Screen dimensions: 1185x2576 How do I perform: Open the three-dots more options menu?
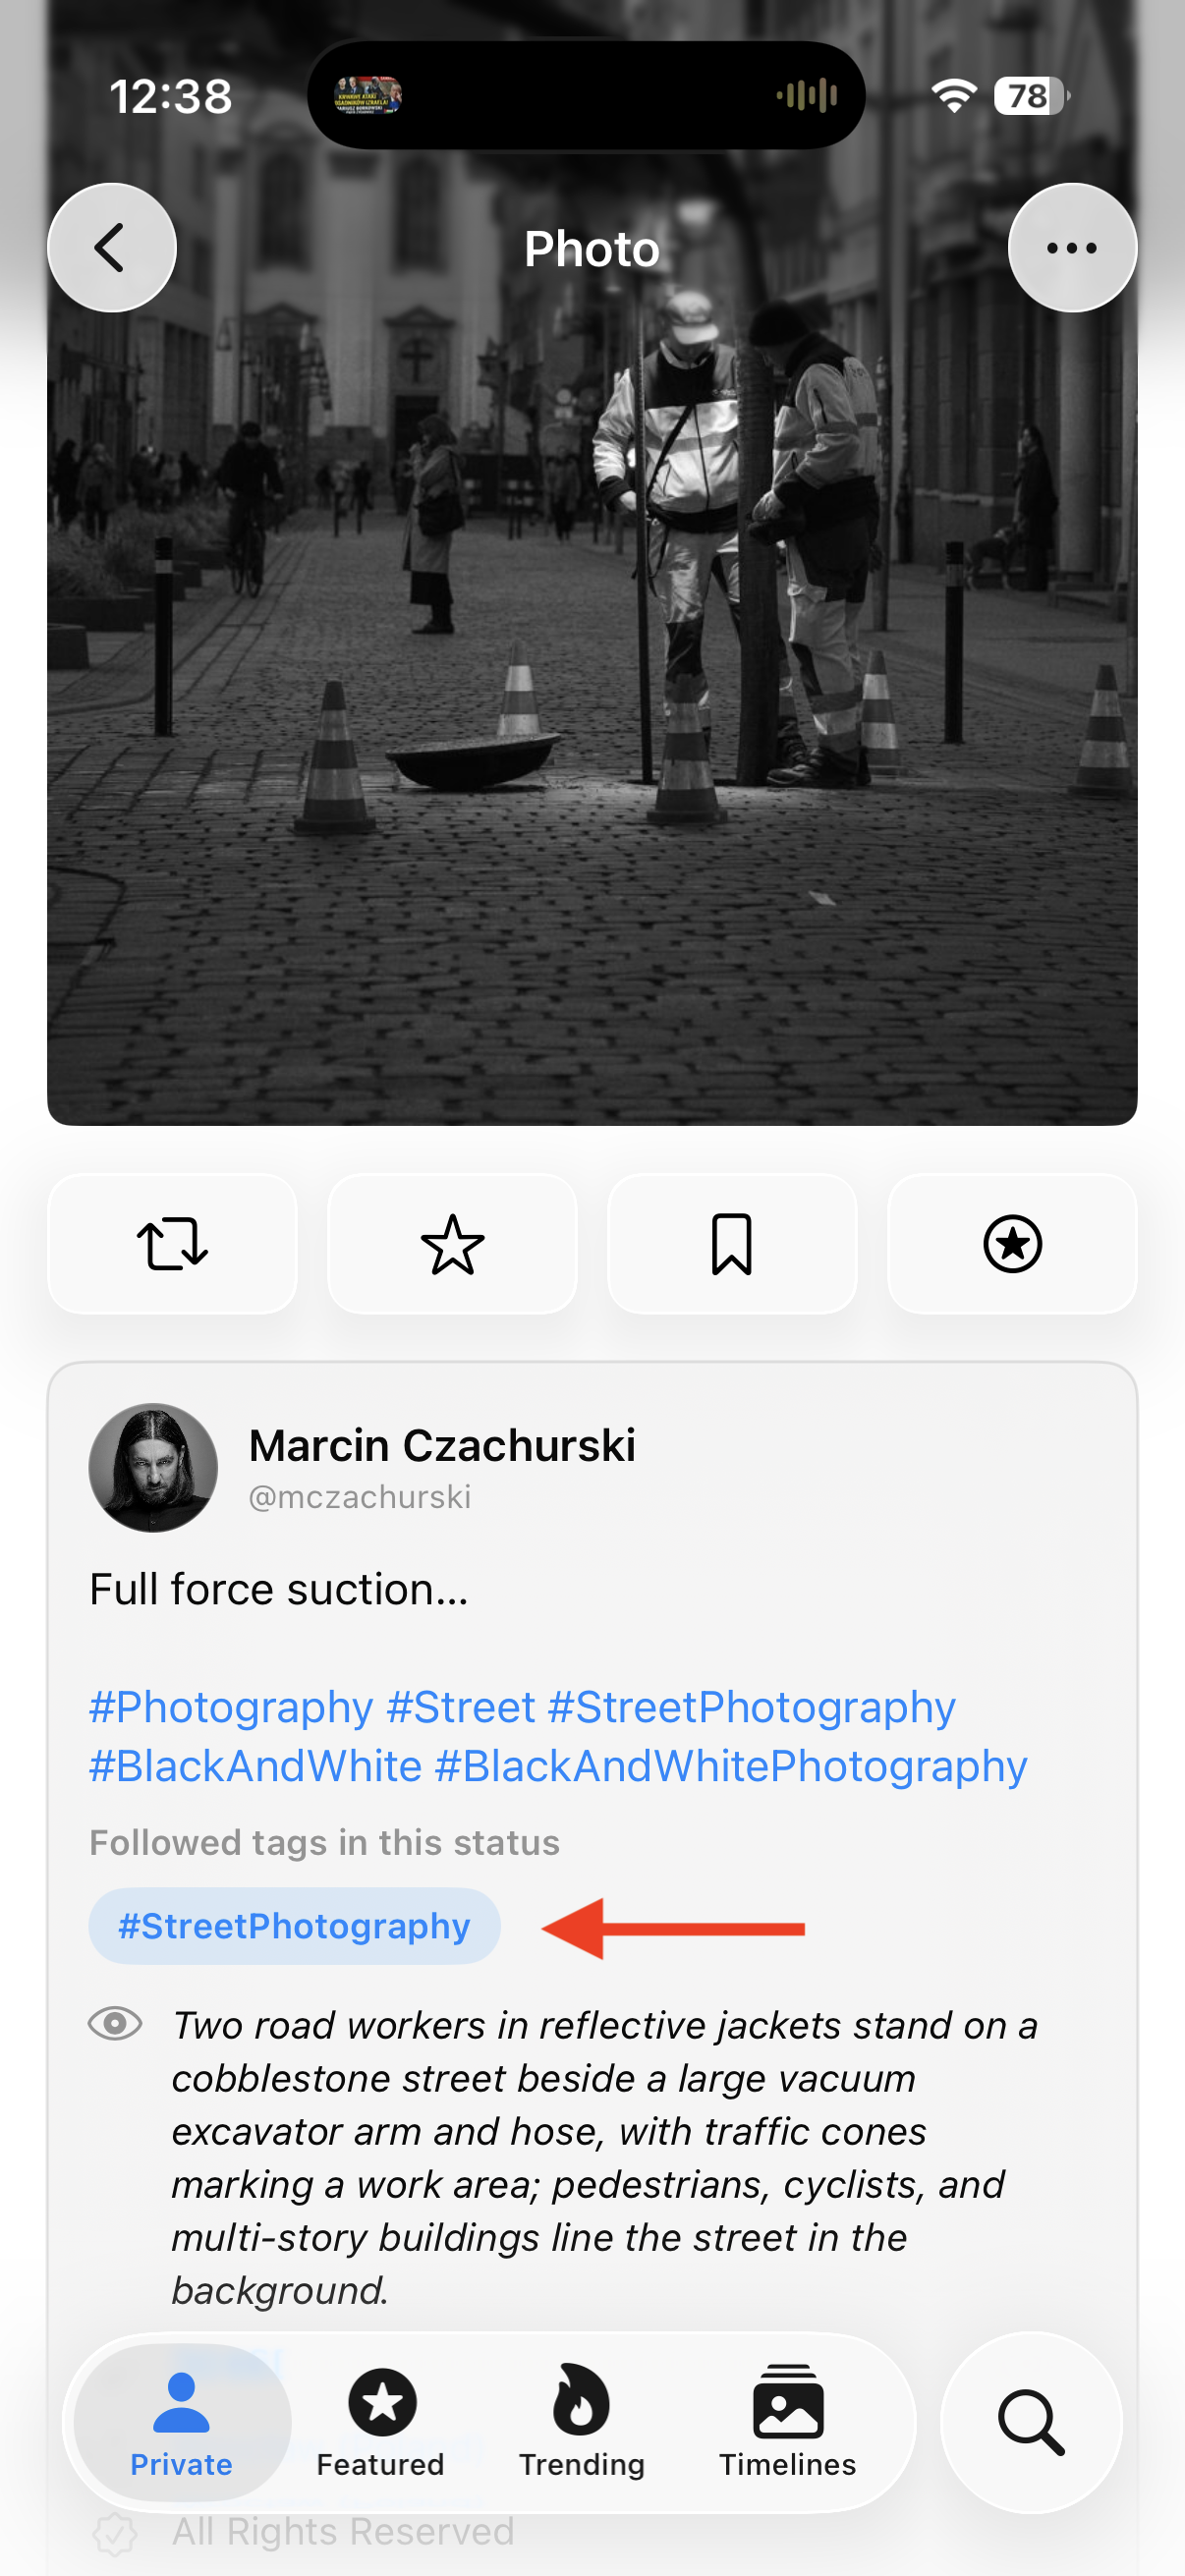(1072, 248)
